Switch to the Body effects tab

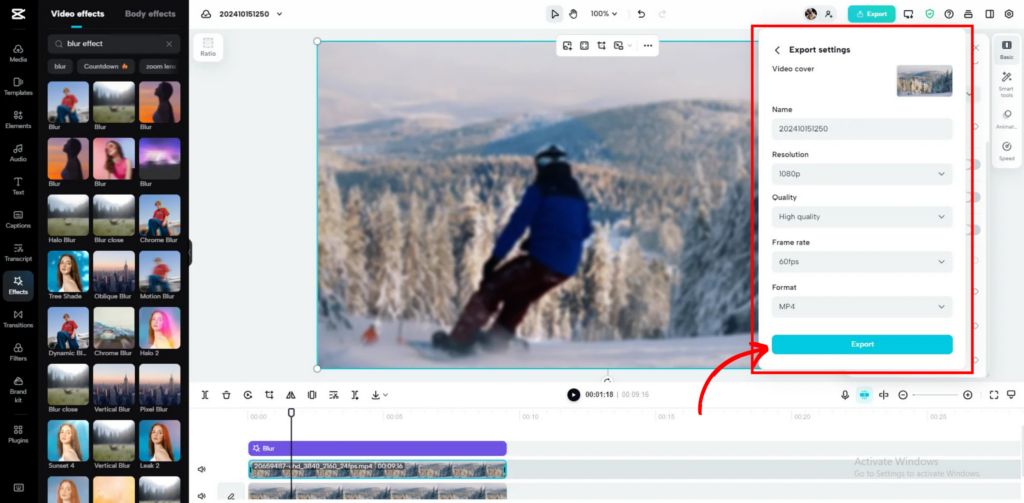point(150,14)
